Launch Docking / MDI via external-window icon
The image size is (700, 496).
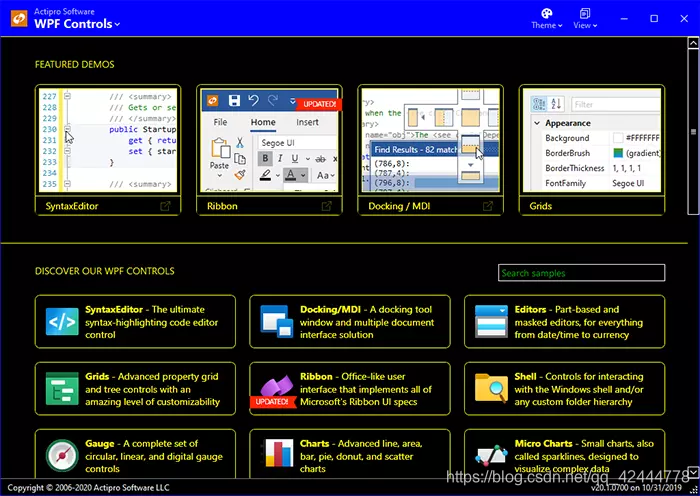click(x=488, y=206)
